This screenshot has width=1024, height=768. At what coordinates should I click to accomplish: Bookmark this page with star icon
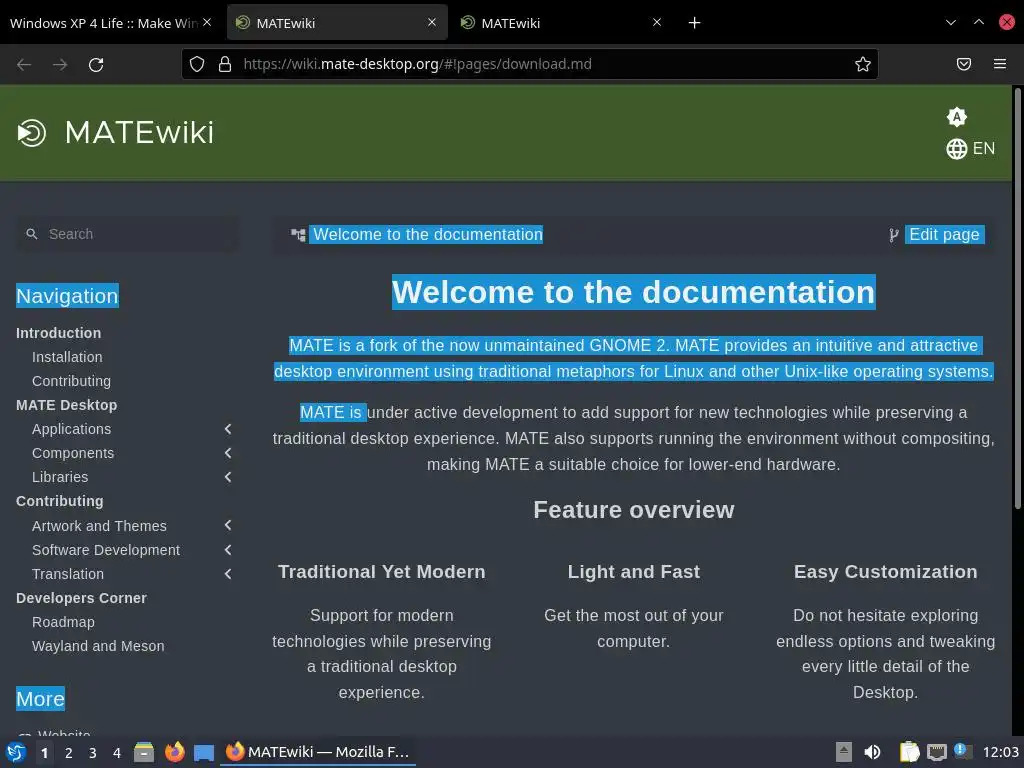click(863, 64)
